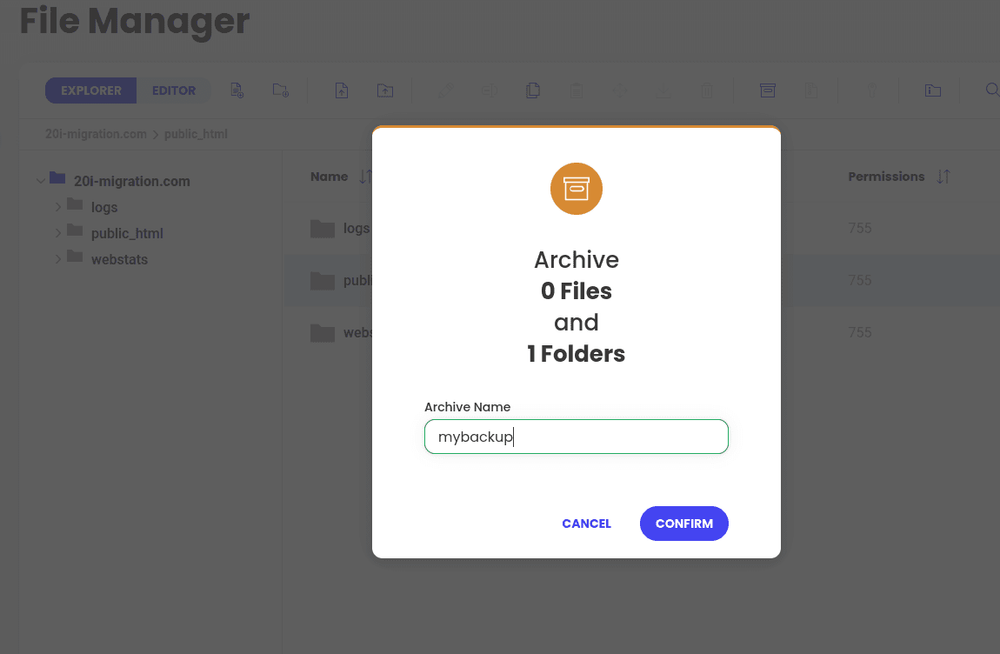
Task: Expand the public_html folder in tree
Action: pyautogui.click(x=58, y=233)
